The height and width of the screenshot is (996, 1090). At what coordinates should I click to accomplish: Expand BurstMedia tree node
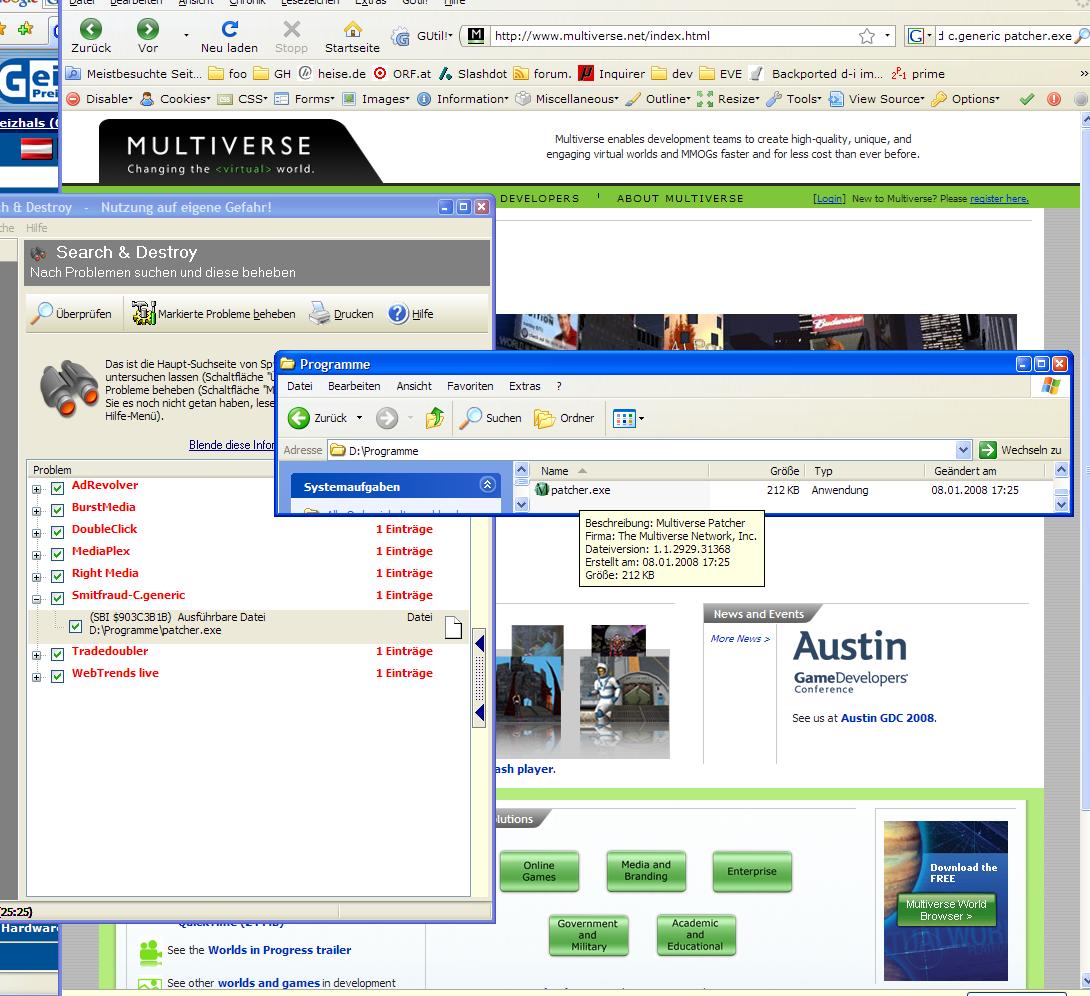(x=36, y=512)
